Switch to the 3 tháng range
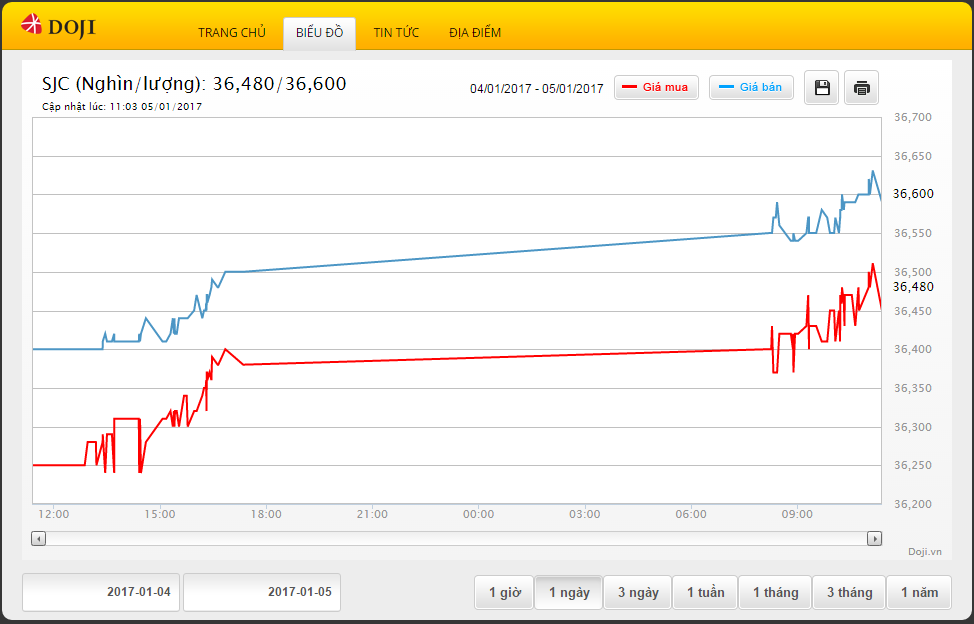 click(x=849, y=592)
